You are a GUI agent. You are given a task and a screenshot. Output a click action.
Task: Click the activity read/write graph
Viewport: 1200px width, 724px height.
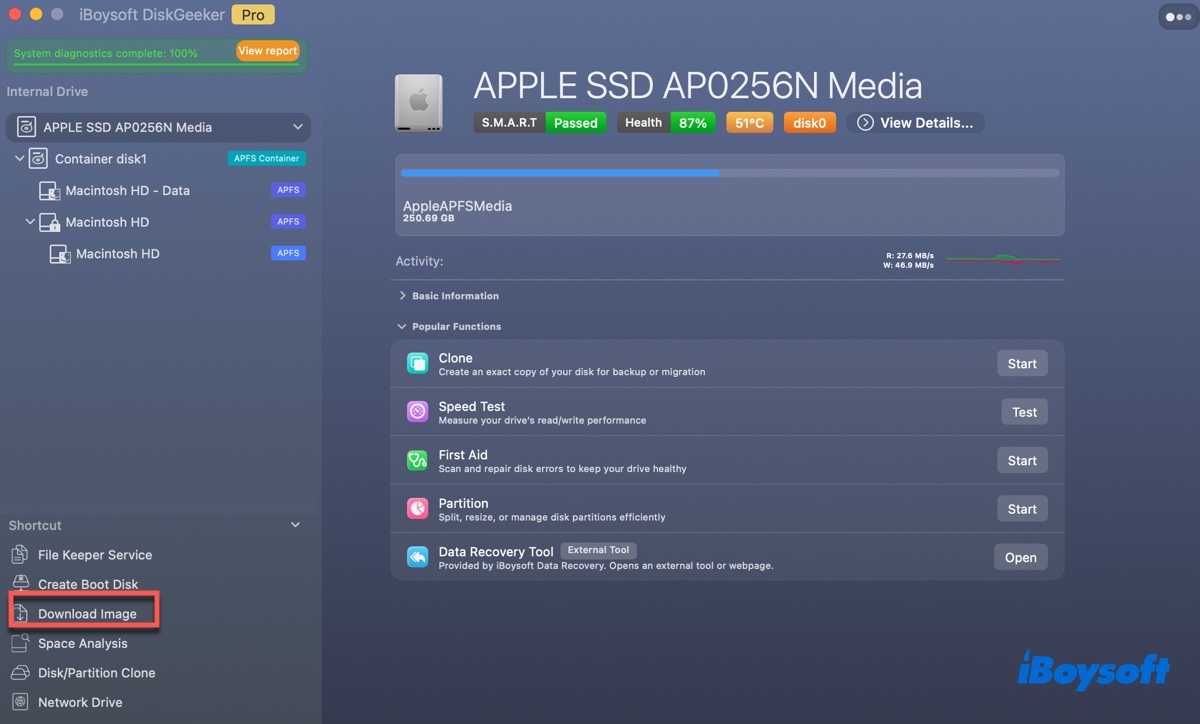coord(1002,260)
